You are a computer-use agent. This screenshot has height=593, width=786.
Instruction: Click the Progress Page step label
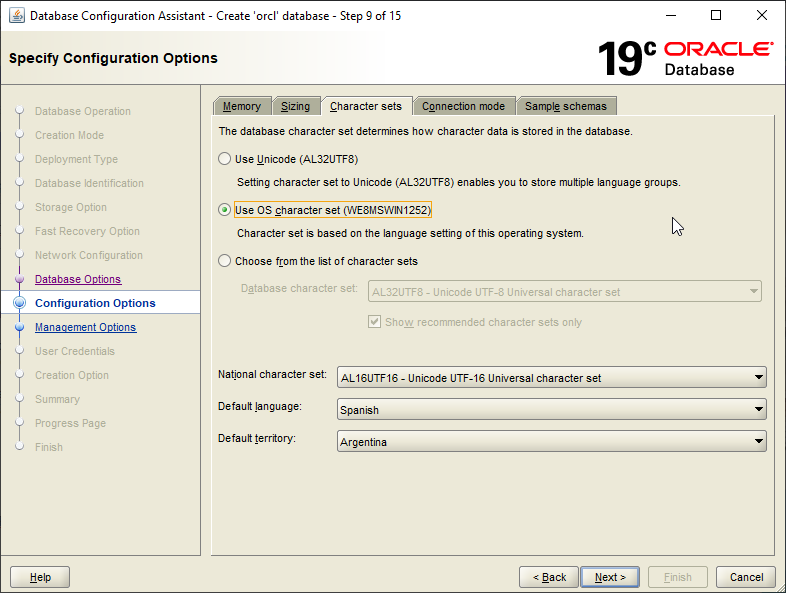70,424
